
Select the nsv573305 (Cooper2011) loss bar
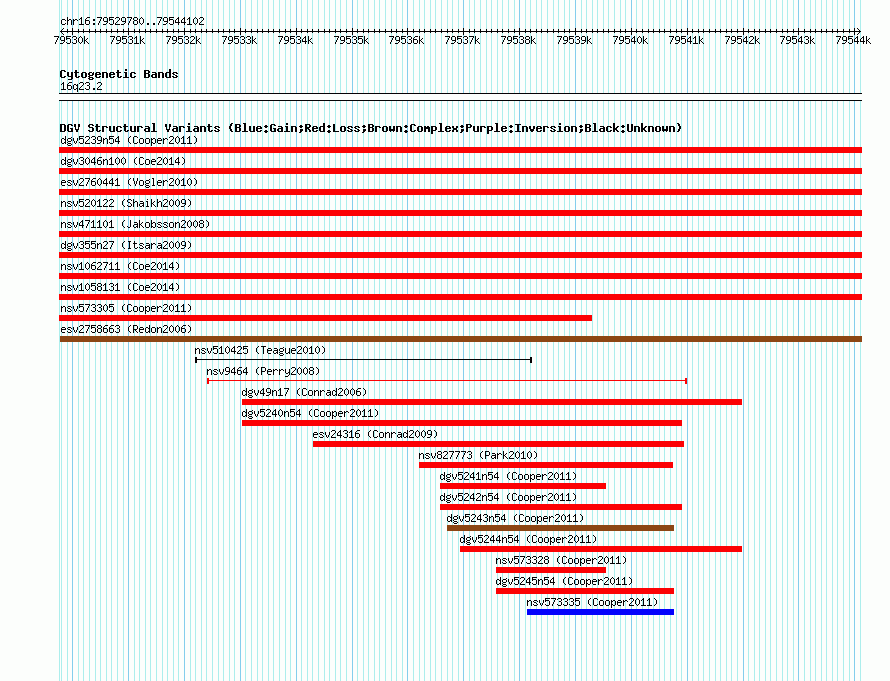(x=326, y=318)
